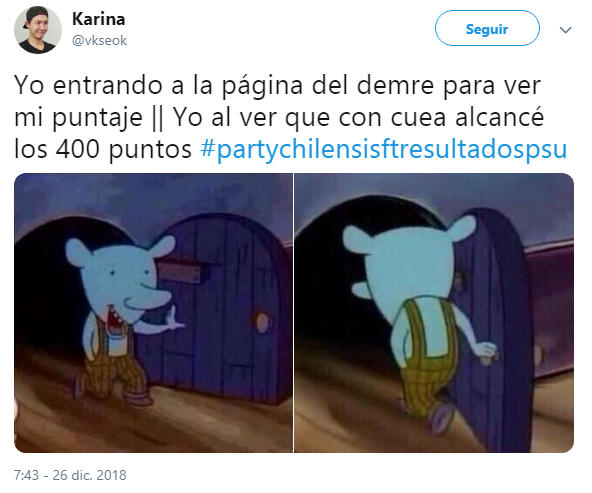Viewport: 592px width, 493px height.
Task: Open the left image with the elephant facing forward
Action: click(x=153, y=313)
